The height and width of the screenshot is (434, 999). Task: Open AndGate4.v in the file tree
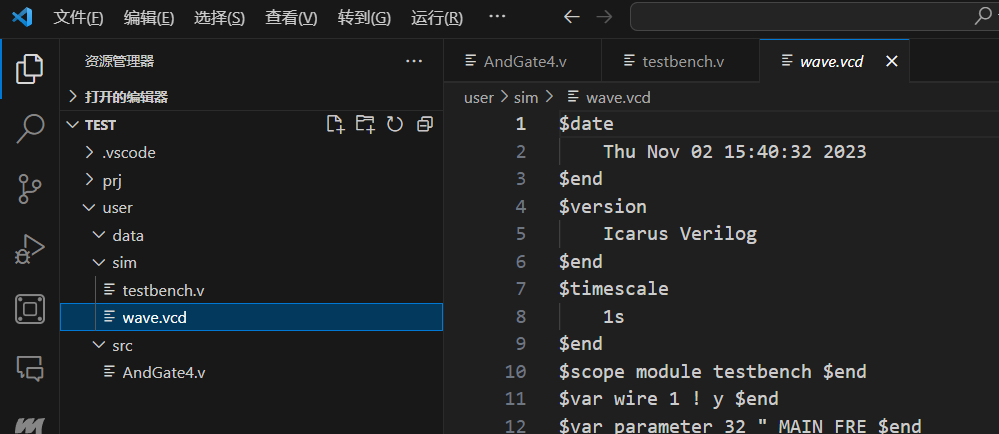pyautogui.click(x=163, y=372)
